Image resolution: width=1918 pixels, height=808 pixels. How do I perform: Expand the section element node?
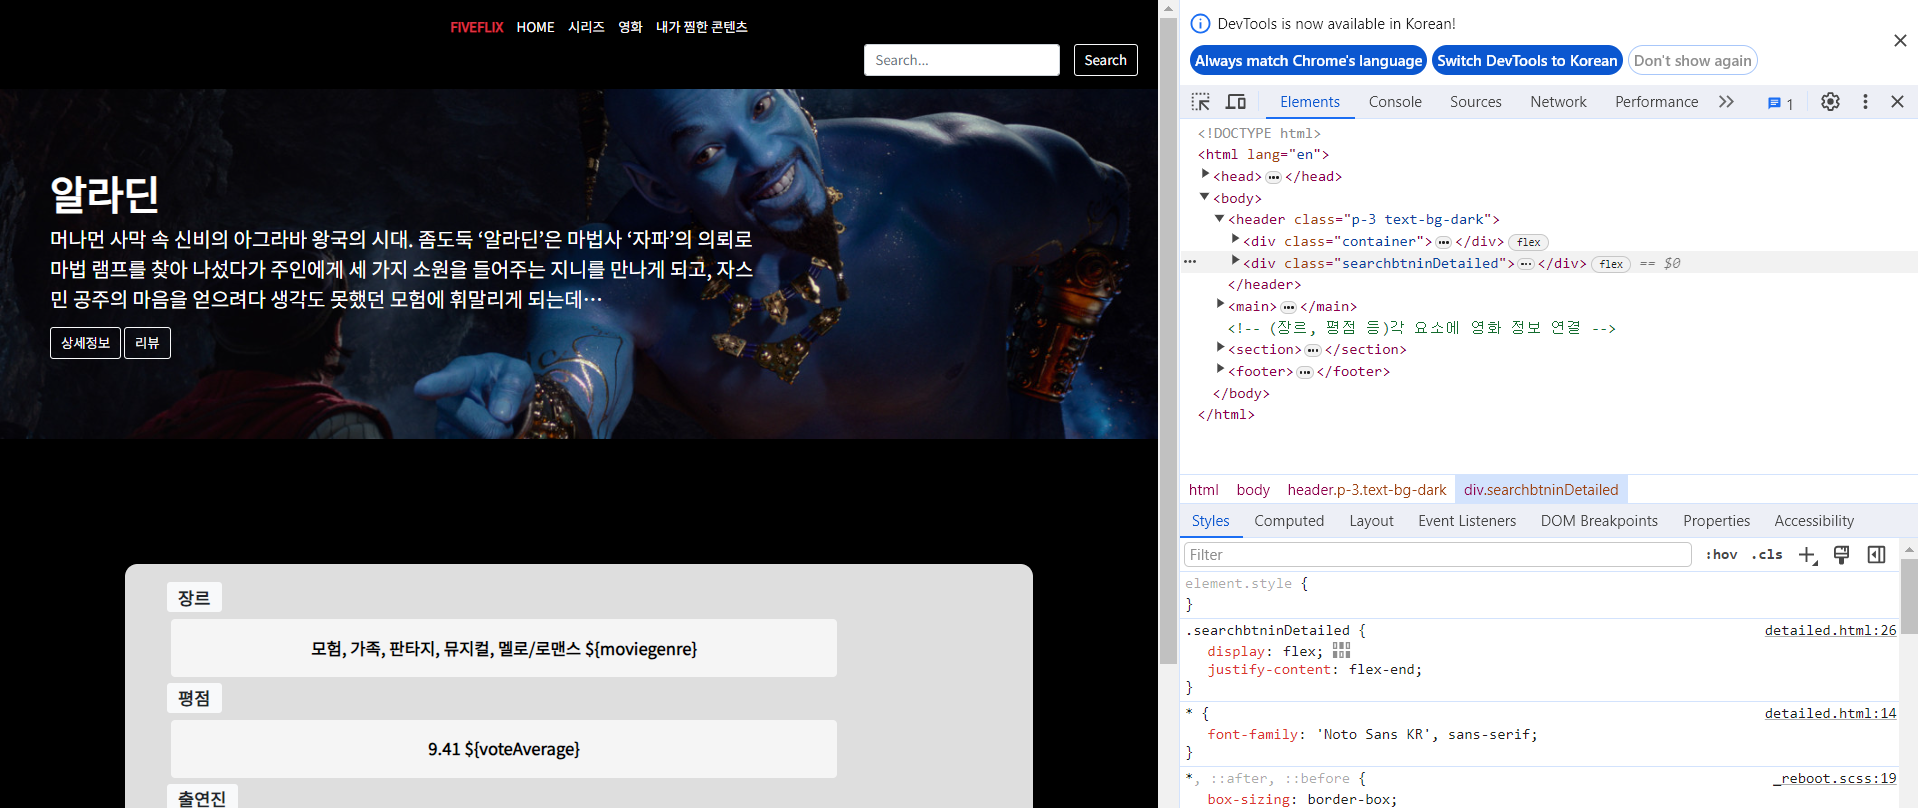tap(1220, 347)
